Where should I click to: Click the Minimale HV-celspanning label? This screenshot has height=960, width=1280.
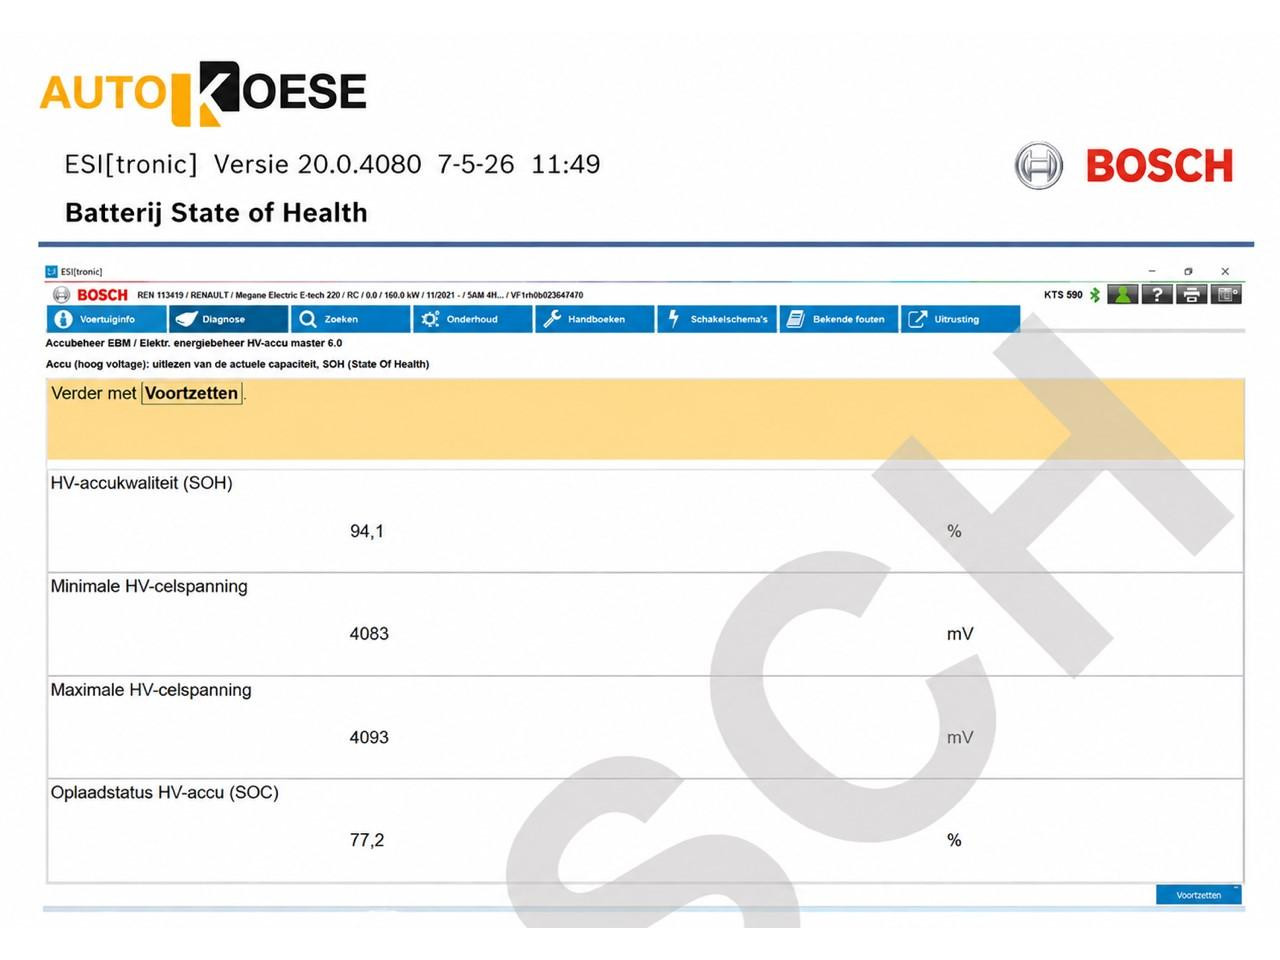pyautogui.click(x=149, y=586)
